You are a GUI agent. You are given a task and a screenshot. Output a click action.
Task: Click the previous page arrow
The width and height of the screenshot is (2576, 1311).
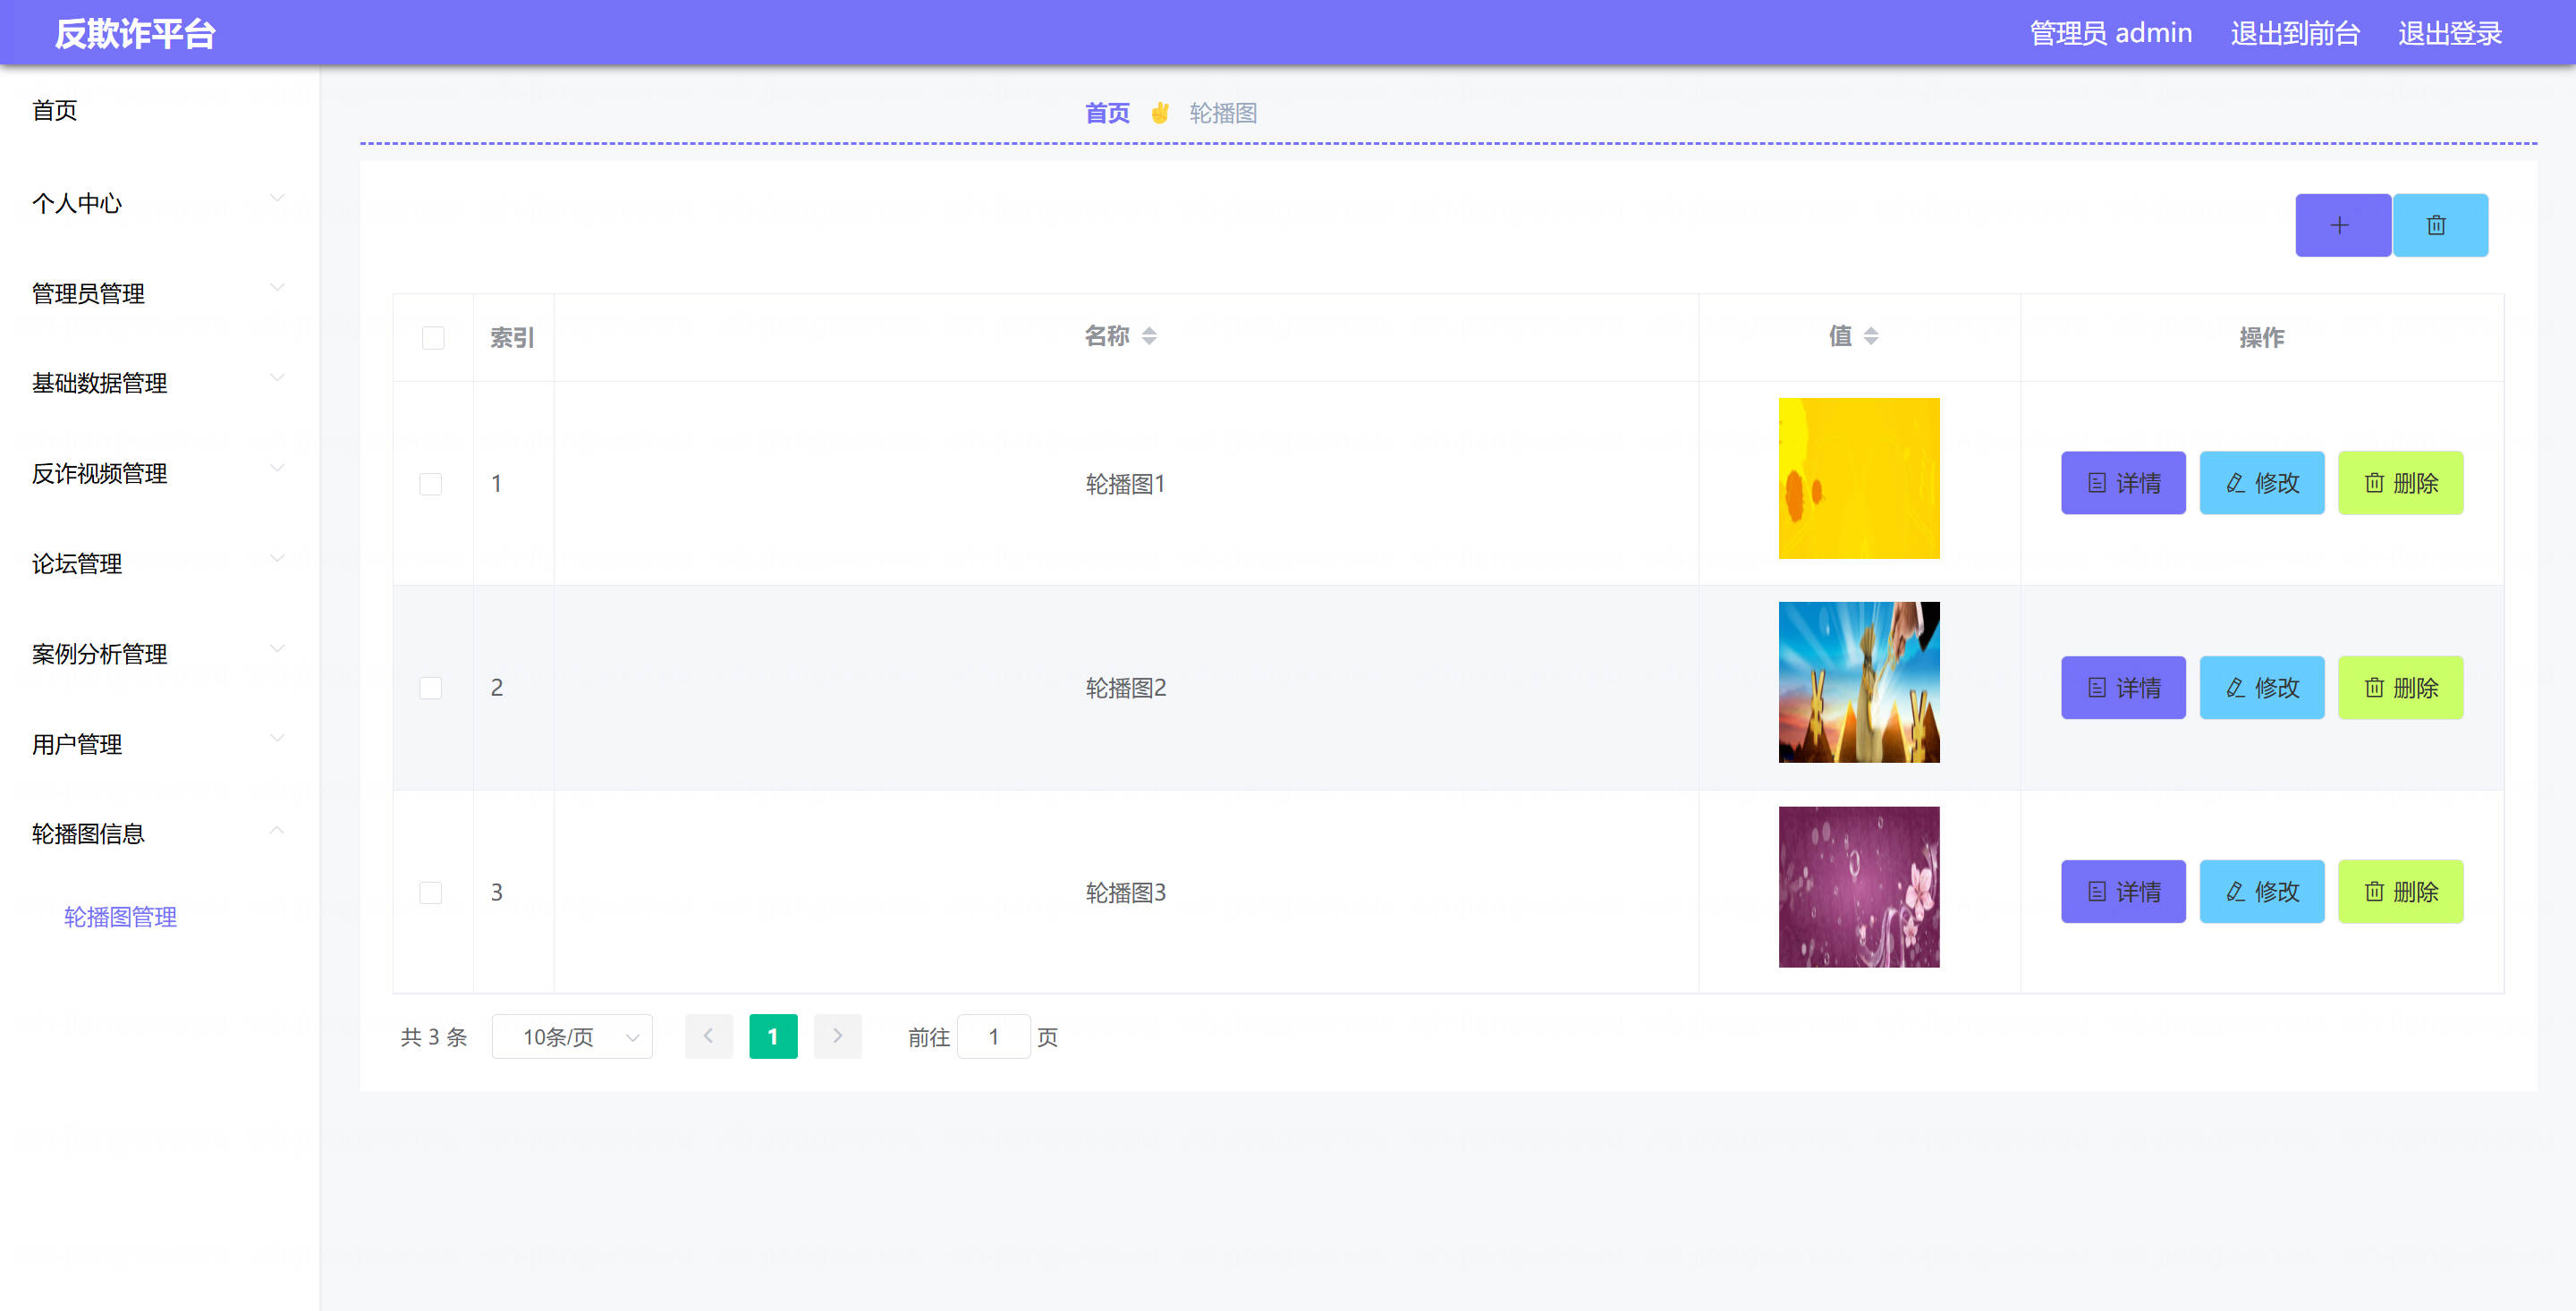[708, 1036]
